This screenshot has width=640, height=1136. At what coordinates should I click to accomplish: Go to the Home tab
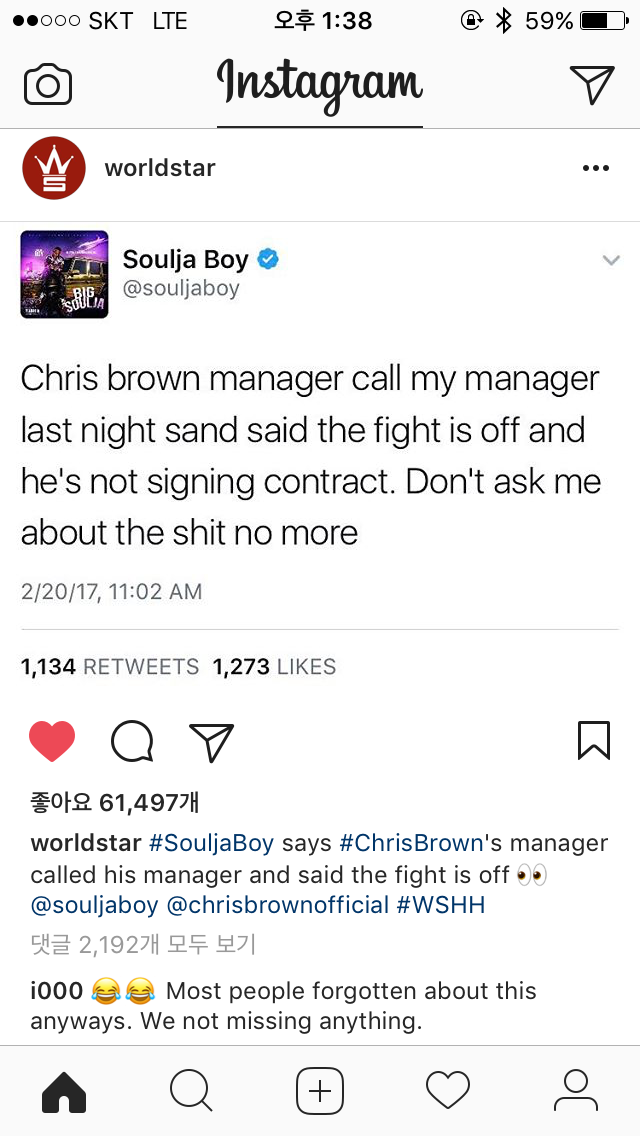(64, 1091)
